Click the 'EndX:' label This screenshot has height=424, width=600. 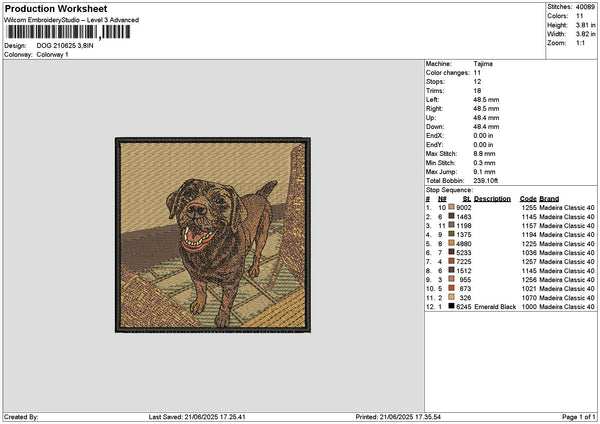pyautogui.click(x=435, y=136)
